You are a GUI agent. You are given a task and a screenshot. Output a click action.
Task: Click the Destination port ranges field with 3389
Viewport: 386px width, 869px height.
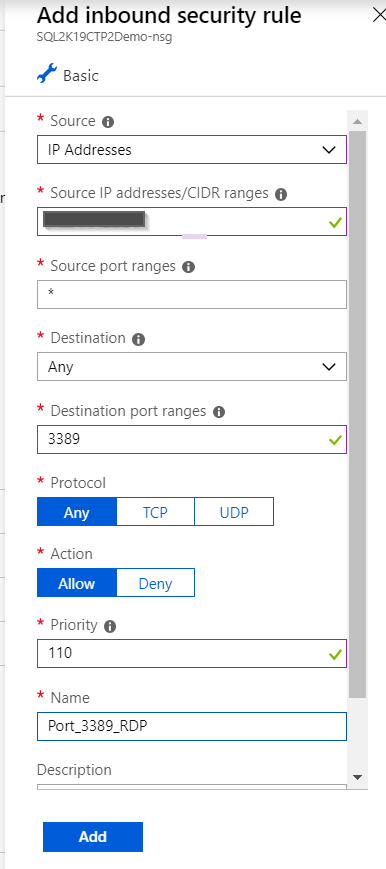[x=192, y=439]
